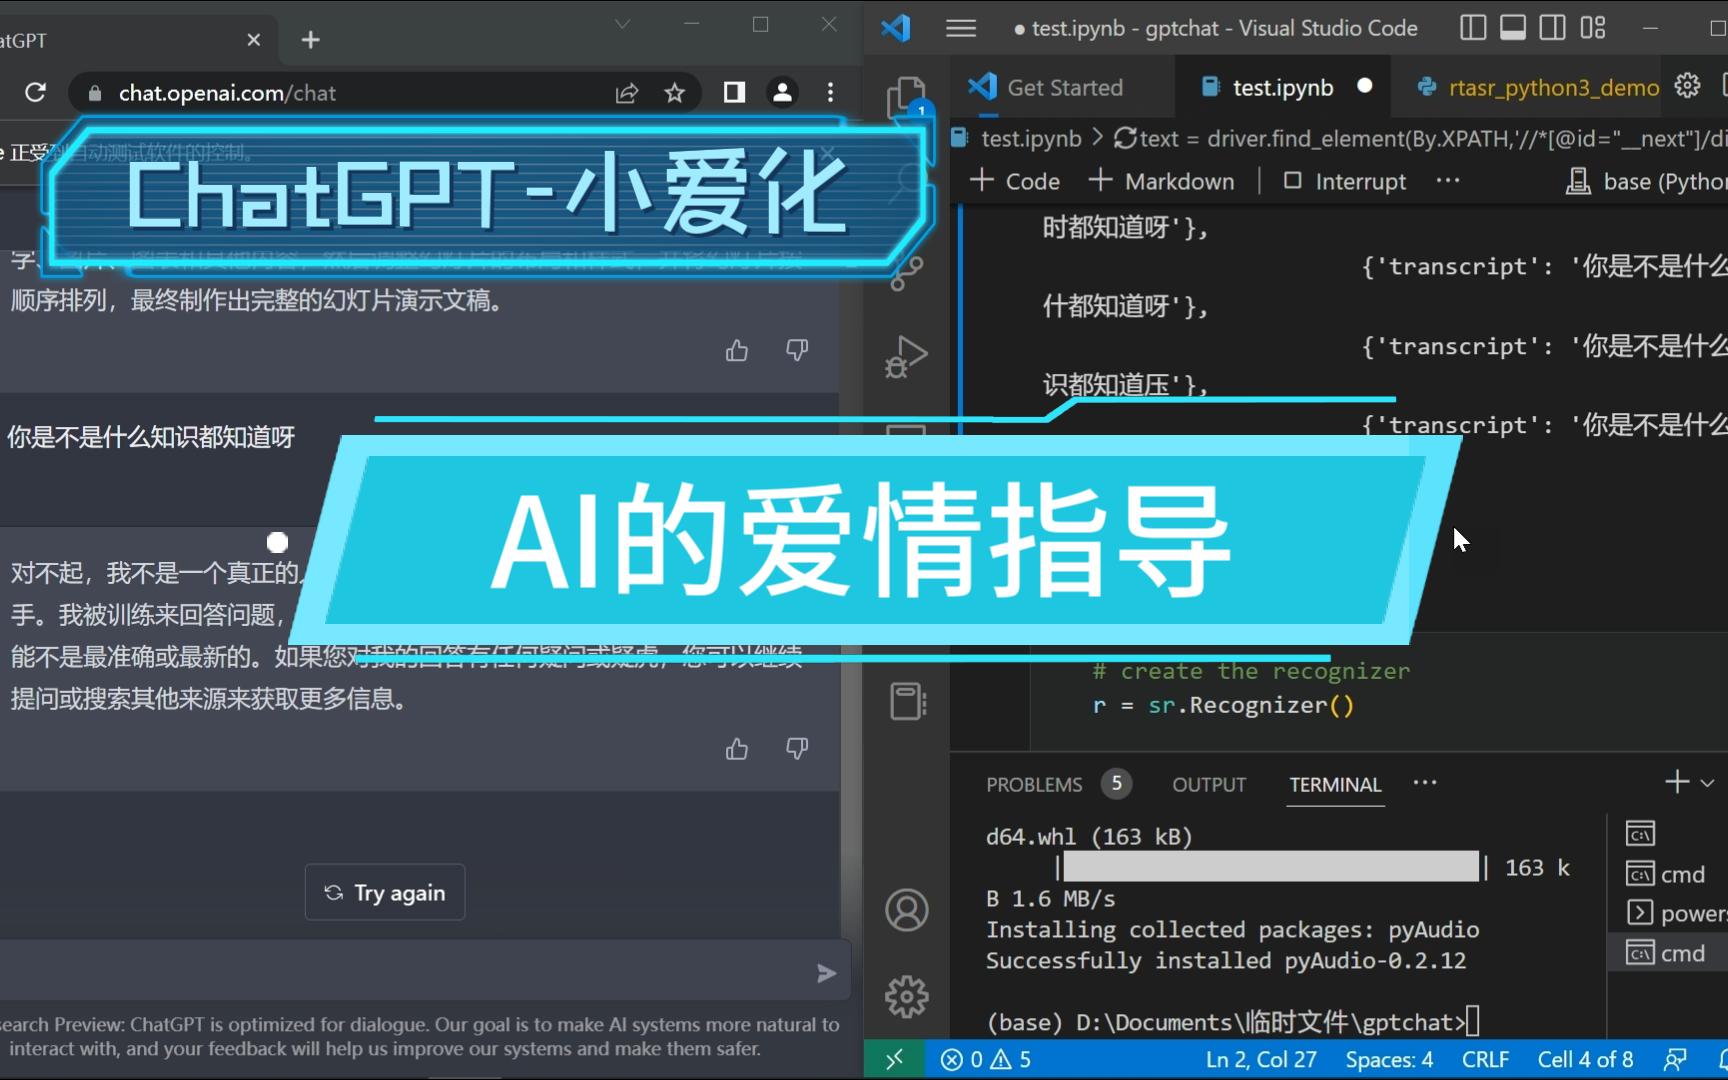Viewport: 1728px width, 1080px height.
Task: Show errors and warnings in status bar
Action: [986, 1059]
